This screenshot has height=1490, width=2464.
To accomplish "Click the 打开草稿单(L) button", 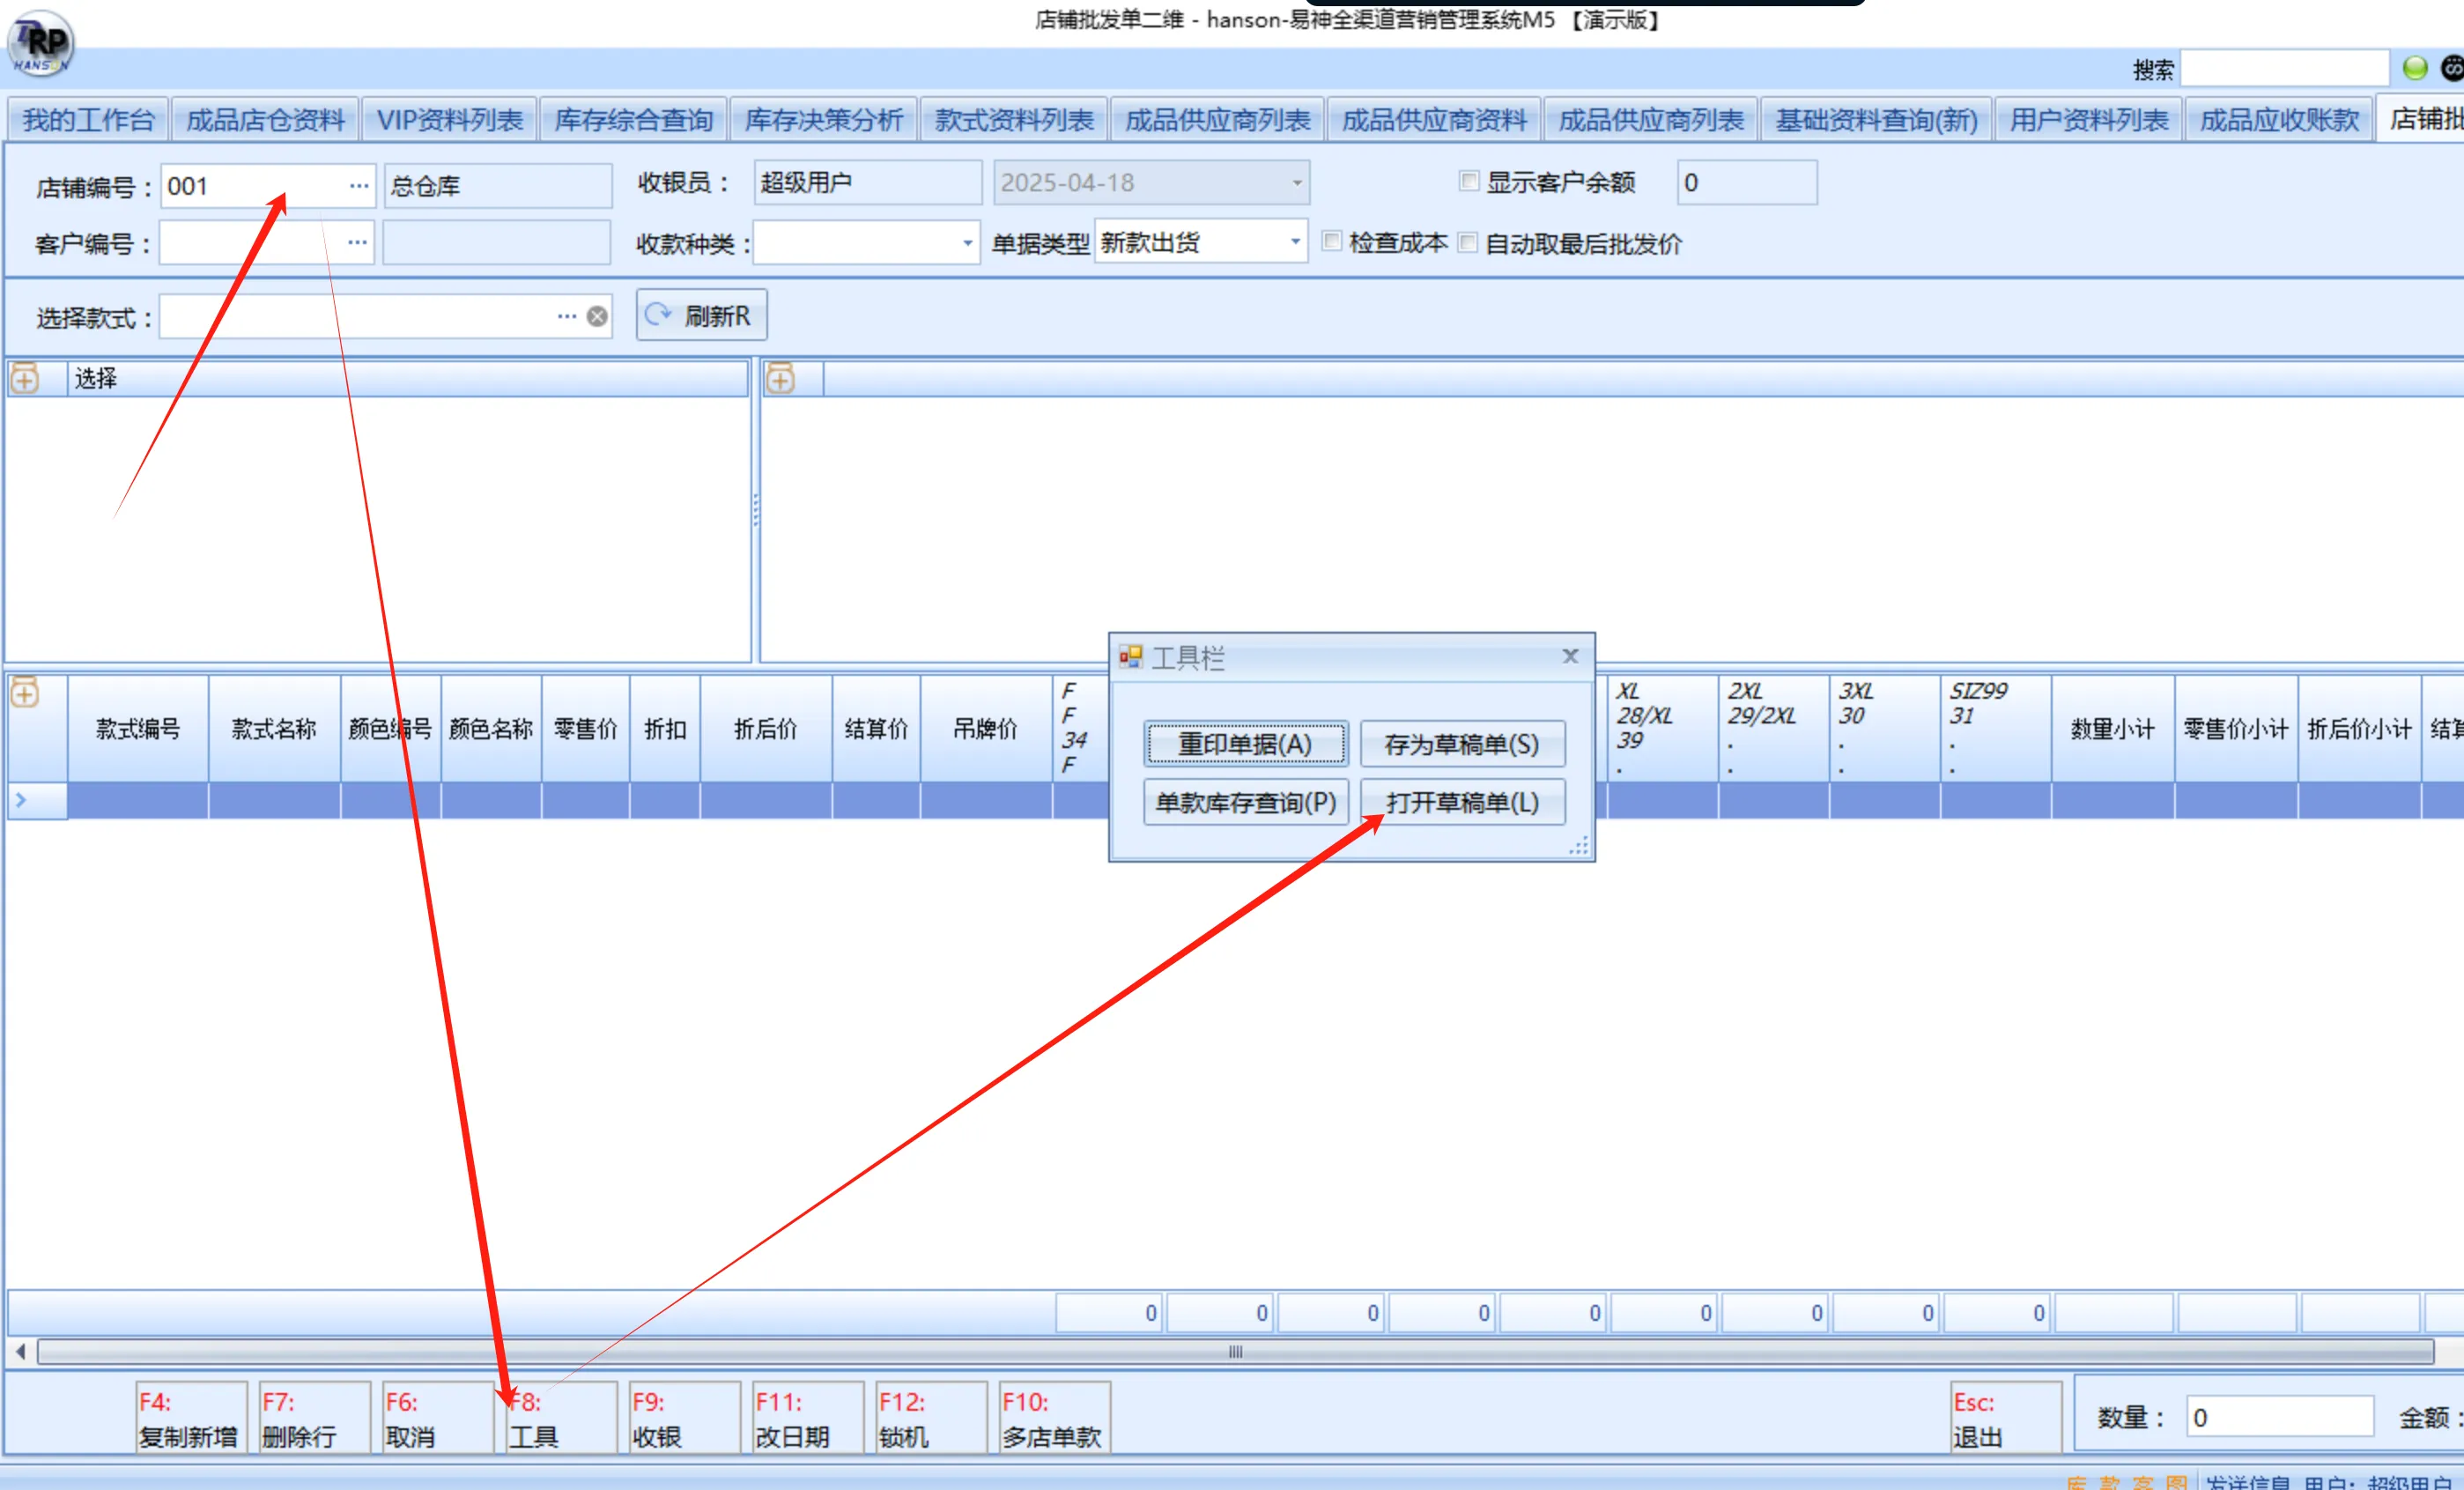I will [x=1462, y=802].
